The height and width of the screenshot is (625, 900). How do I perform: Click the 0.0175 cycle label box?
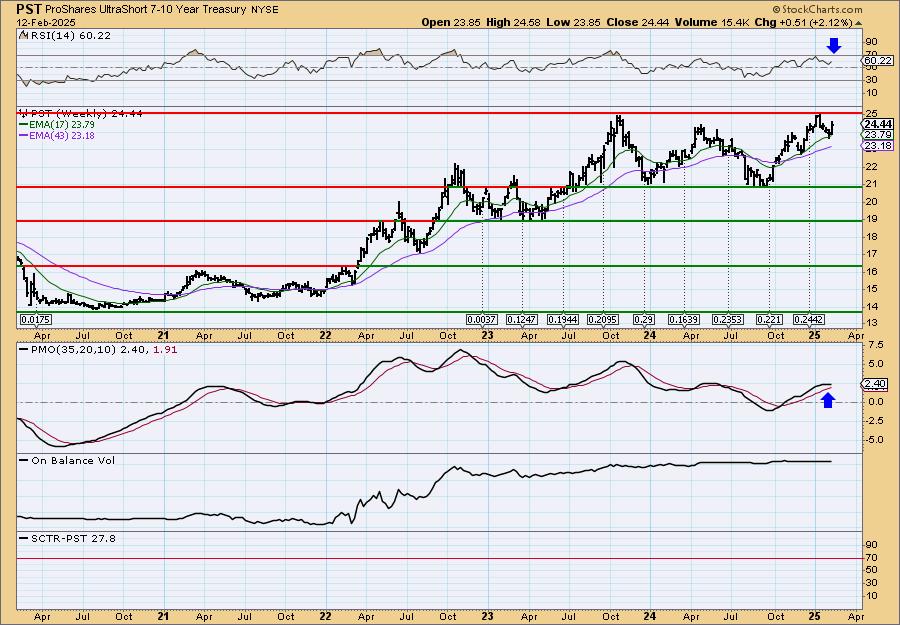pos(36,319)
